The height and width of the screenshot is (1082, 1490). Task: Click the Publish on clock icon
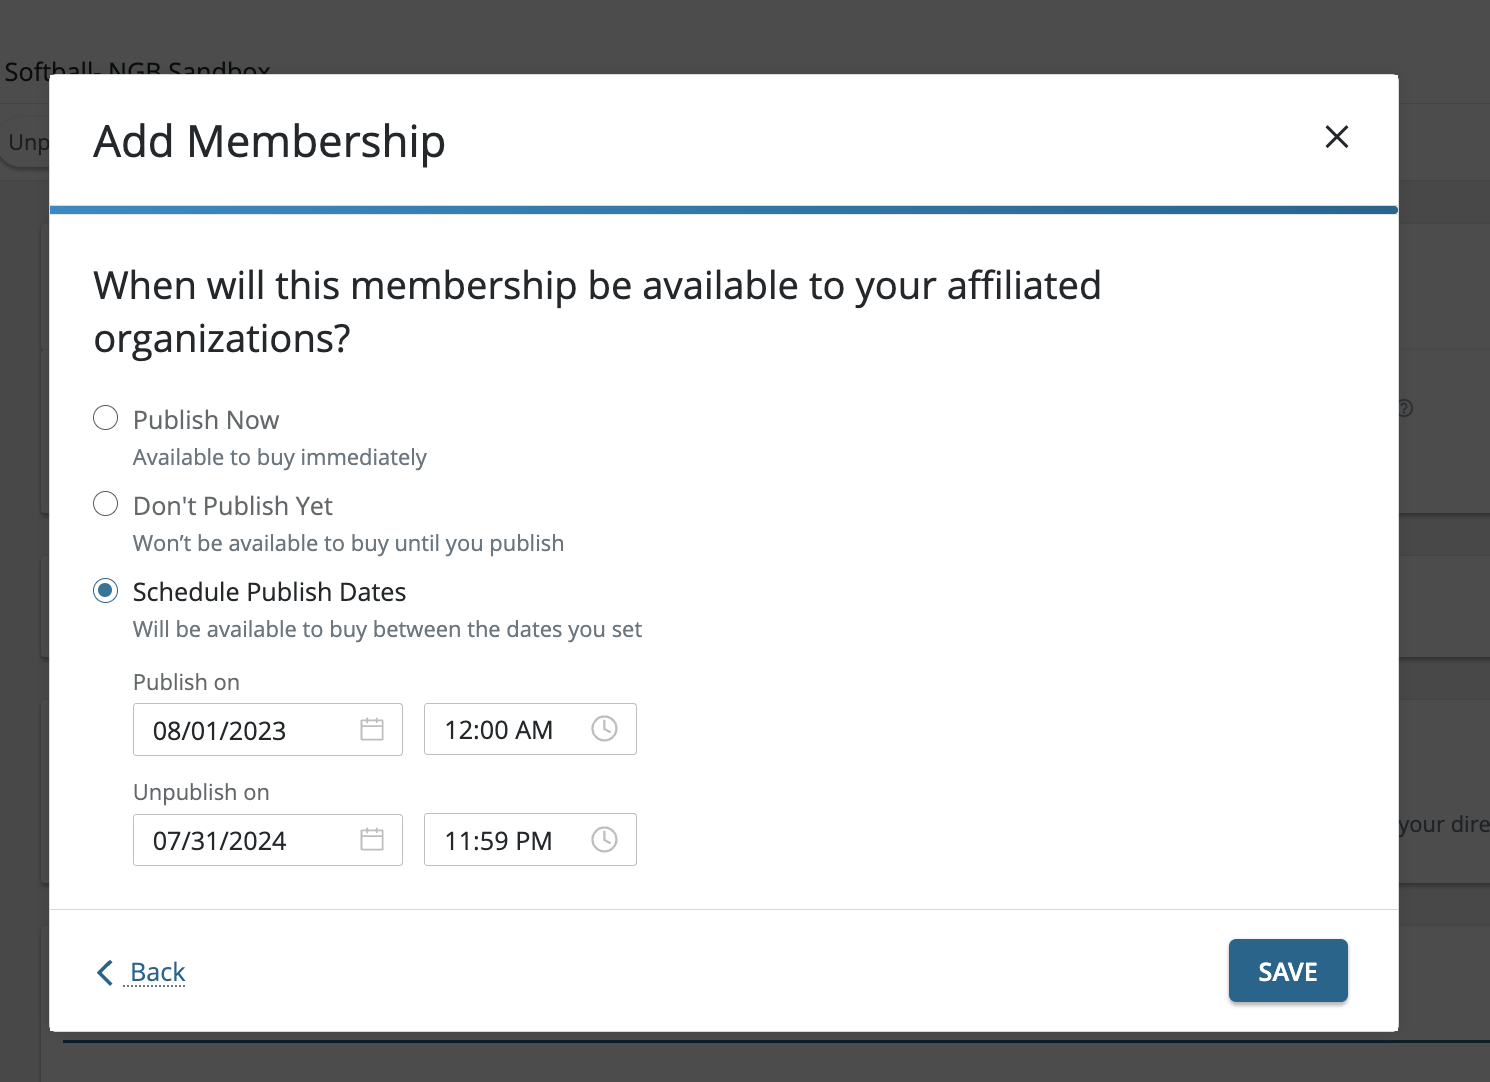click(x=604, y=729)
